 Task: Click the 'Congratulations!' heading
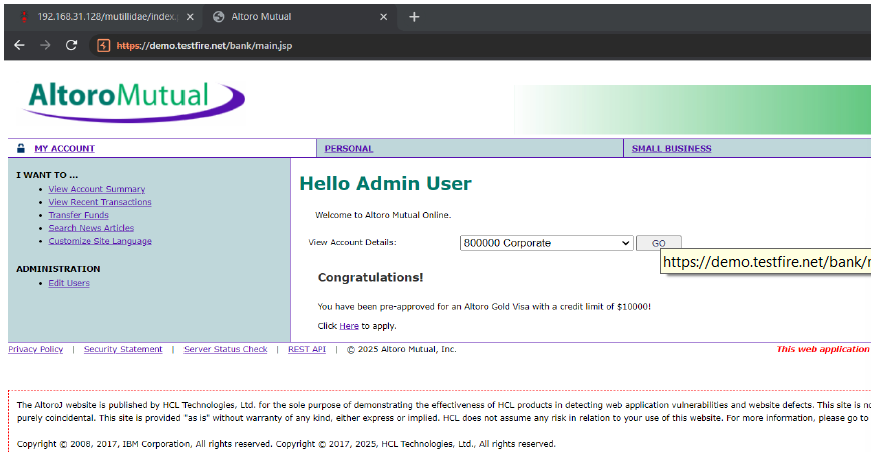click(x=371, y=277)
